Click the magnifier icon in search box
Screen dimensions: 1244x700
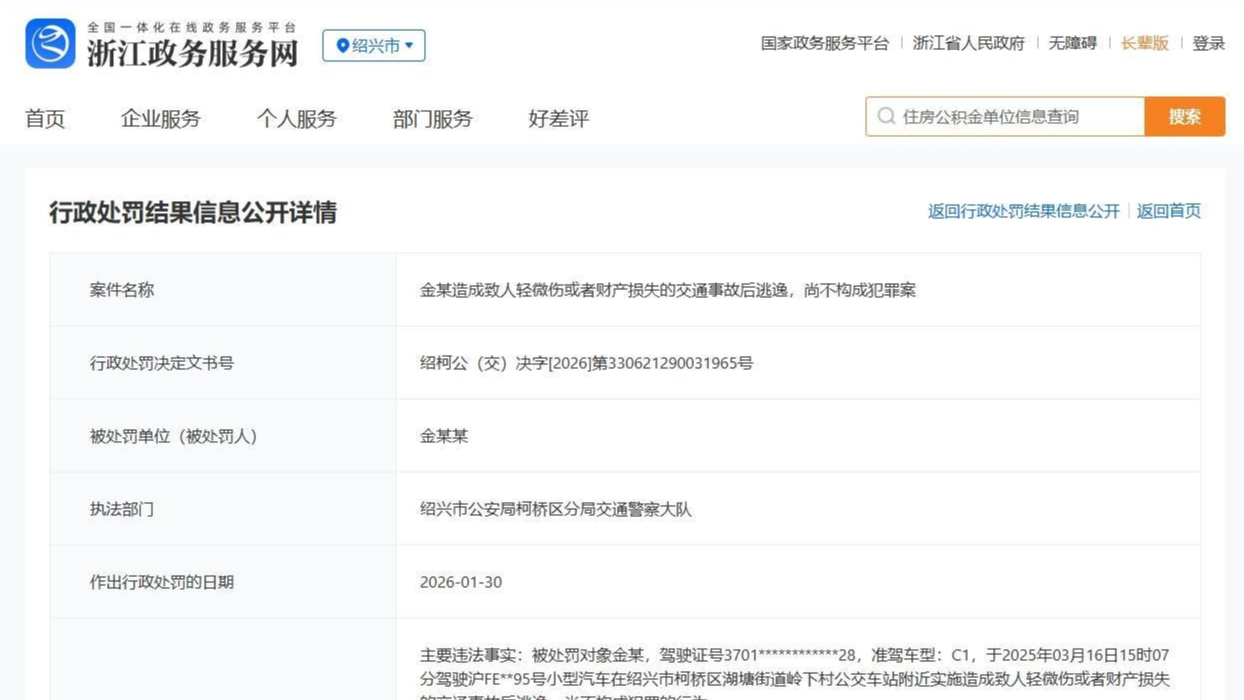[886, 117]
